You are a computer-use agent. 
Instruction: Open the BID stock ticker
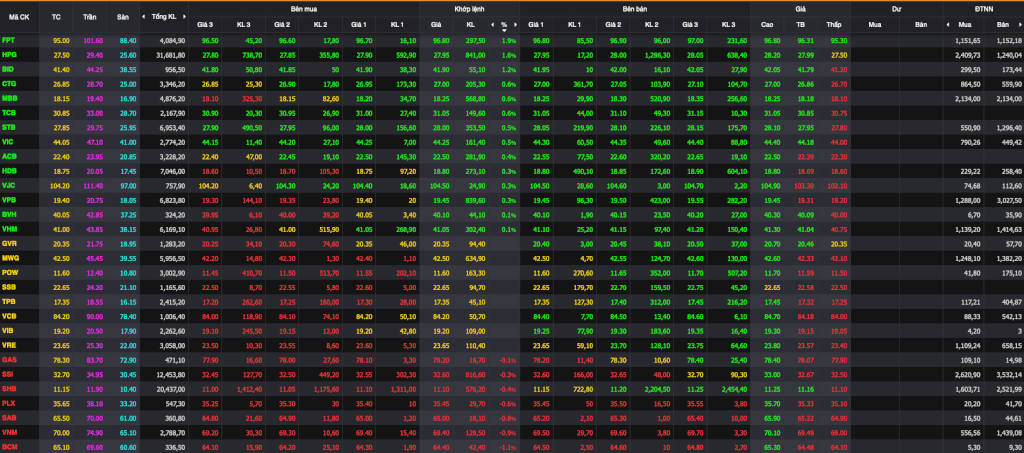click(x=8, y=69)
